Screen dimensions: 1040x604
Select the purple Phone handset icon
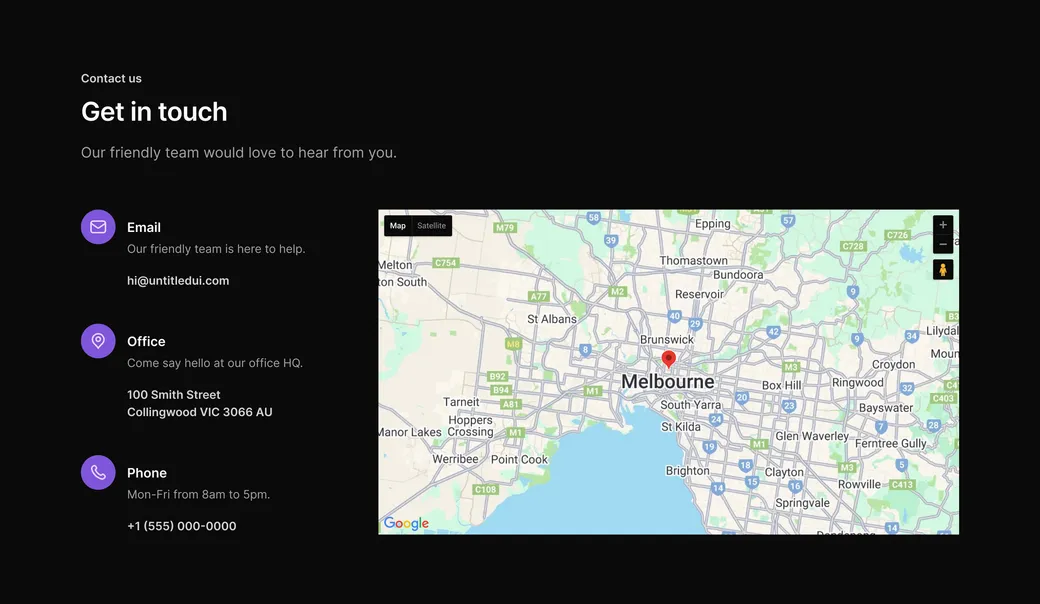tap(97, 471)
